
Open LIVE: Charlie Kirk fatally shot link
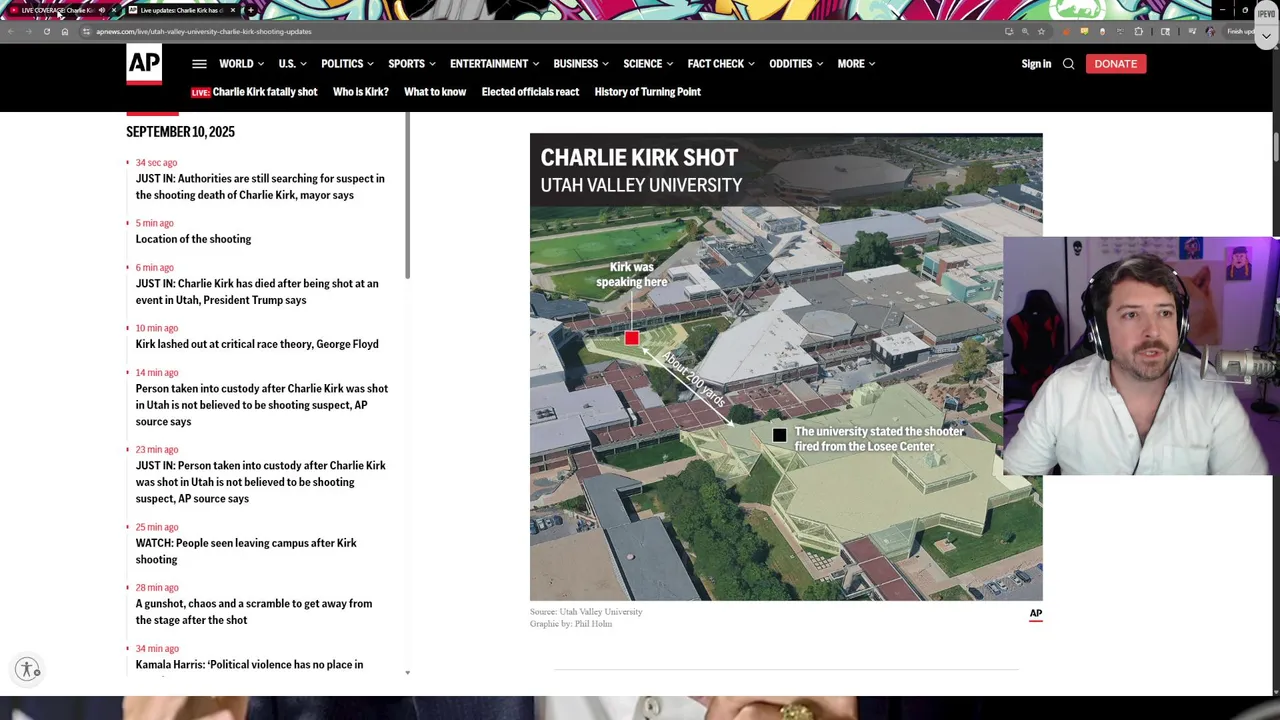pos(254,92)
